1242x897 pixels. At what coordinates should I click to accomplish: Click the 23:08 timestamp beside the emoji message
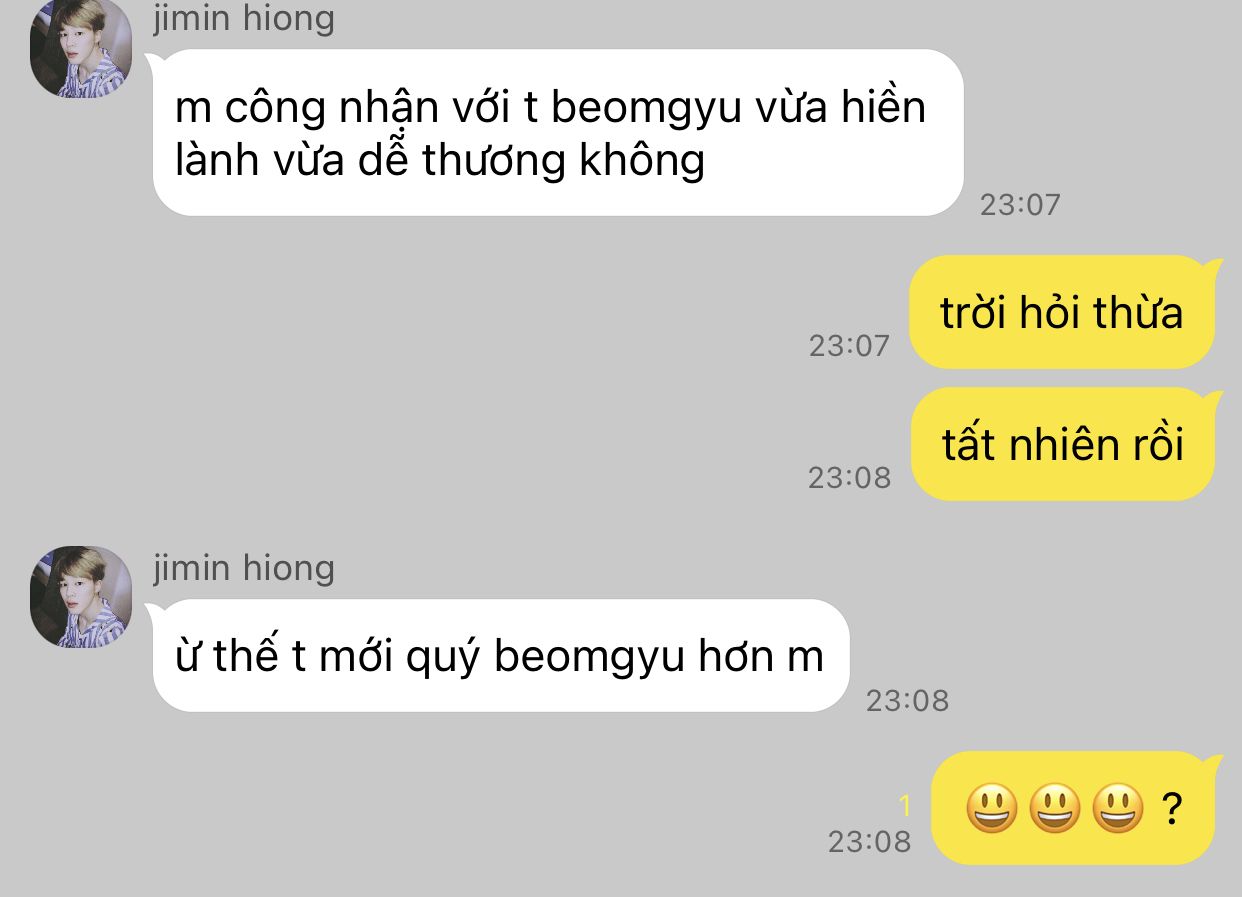tap(869, 842)
